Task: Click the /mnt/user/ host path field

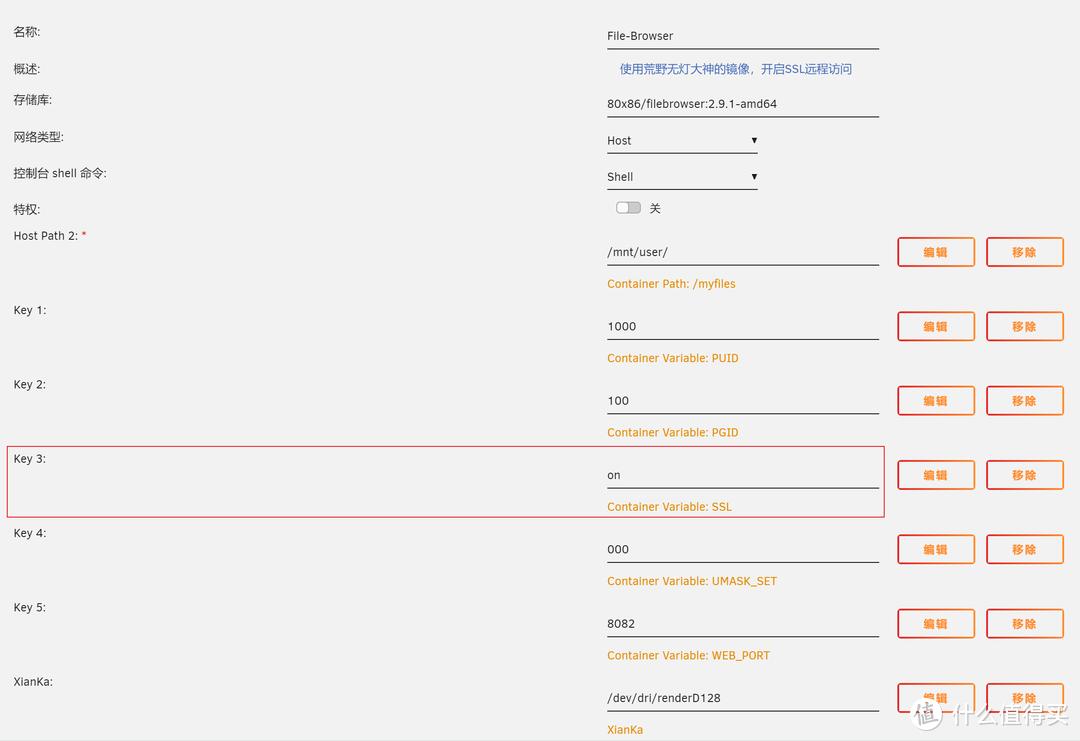Action: [742, 252]
